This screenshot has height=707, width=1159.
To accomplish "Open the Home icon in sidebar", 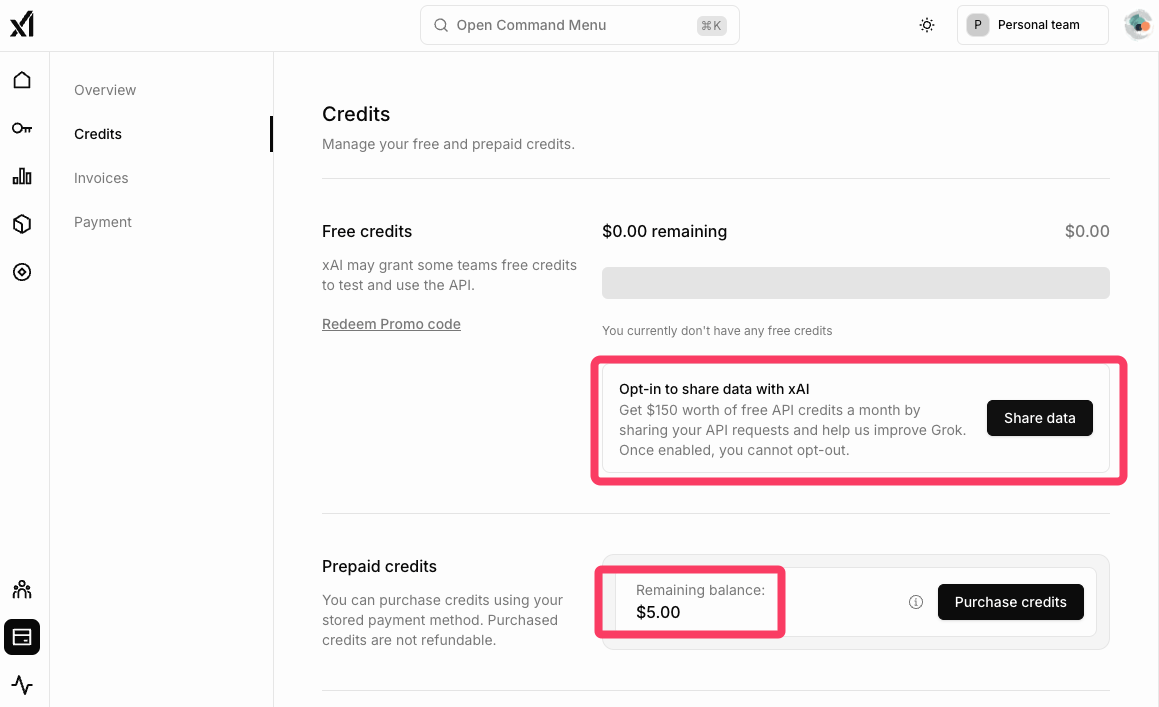I will pos(22,80).
